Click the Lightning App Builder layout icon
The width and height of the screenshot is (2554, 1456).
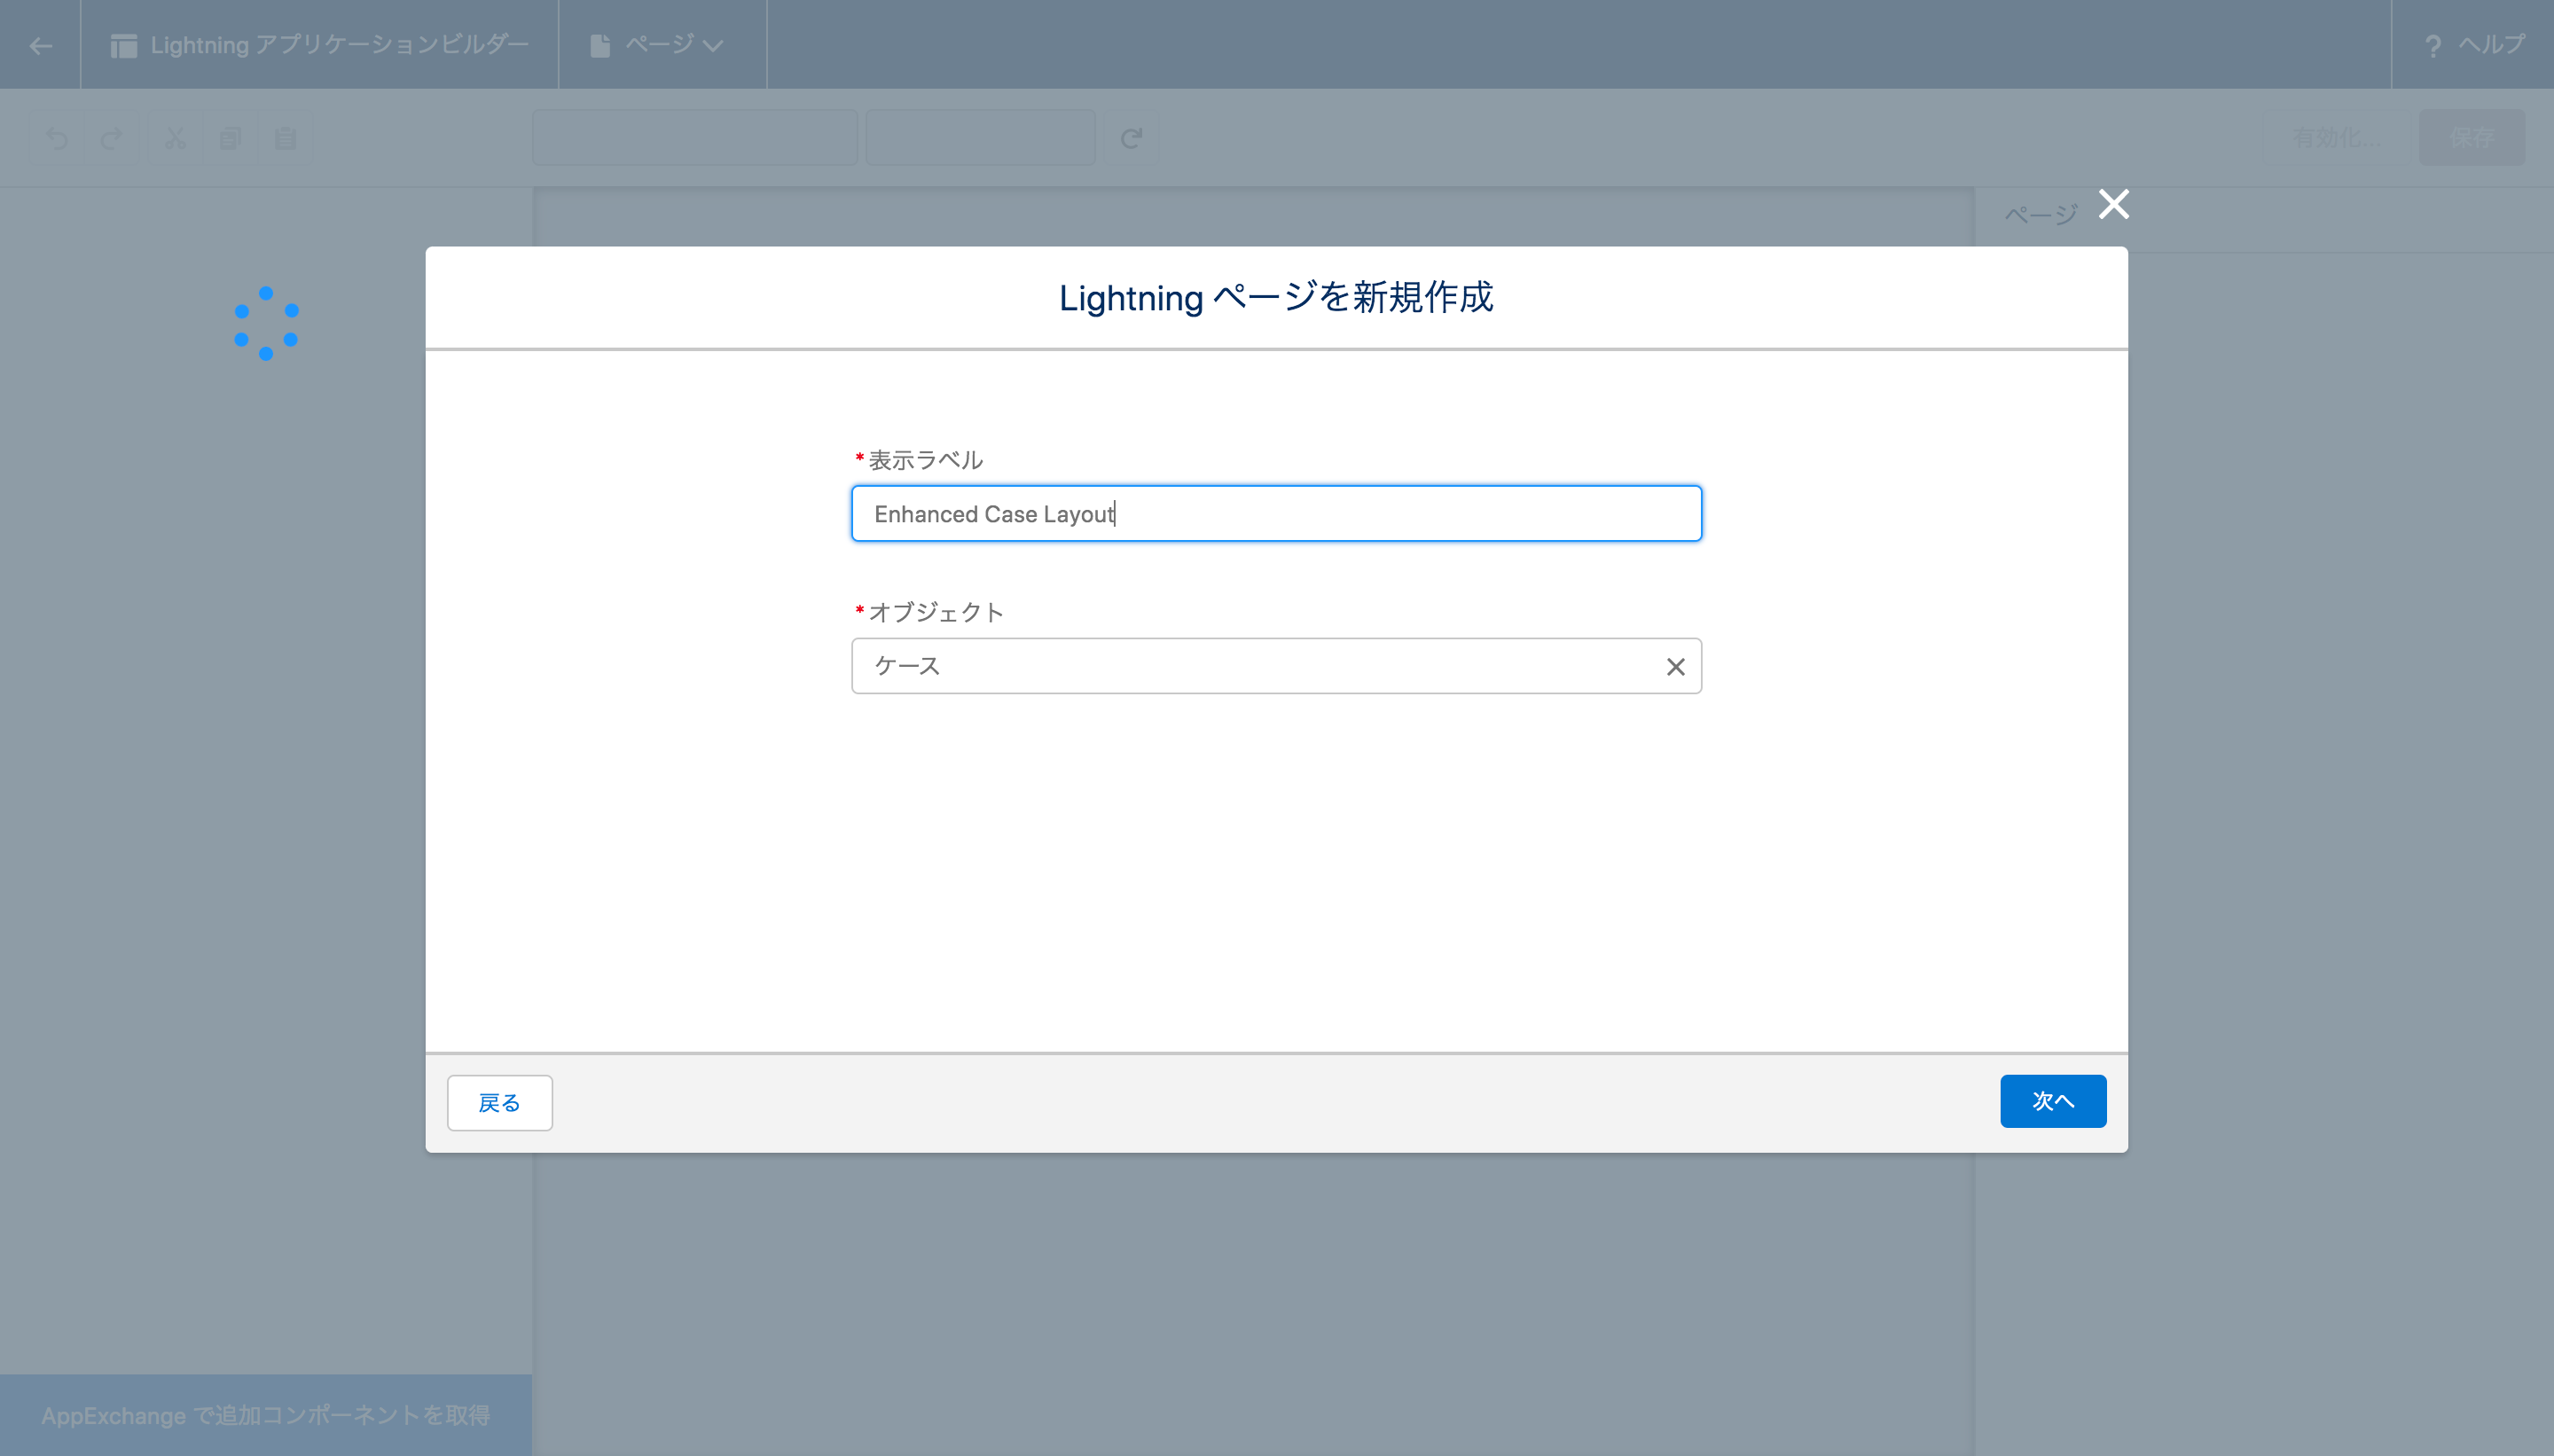(x=124, y=45)
